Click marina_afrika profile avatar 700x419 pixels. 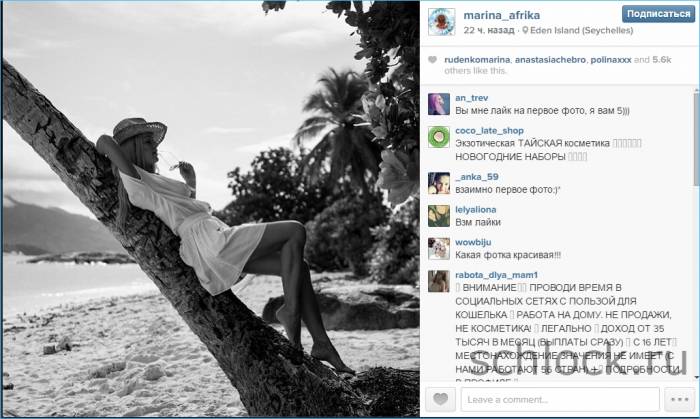(x=442, y=21)
